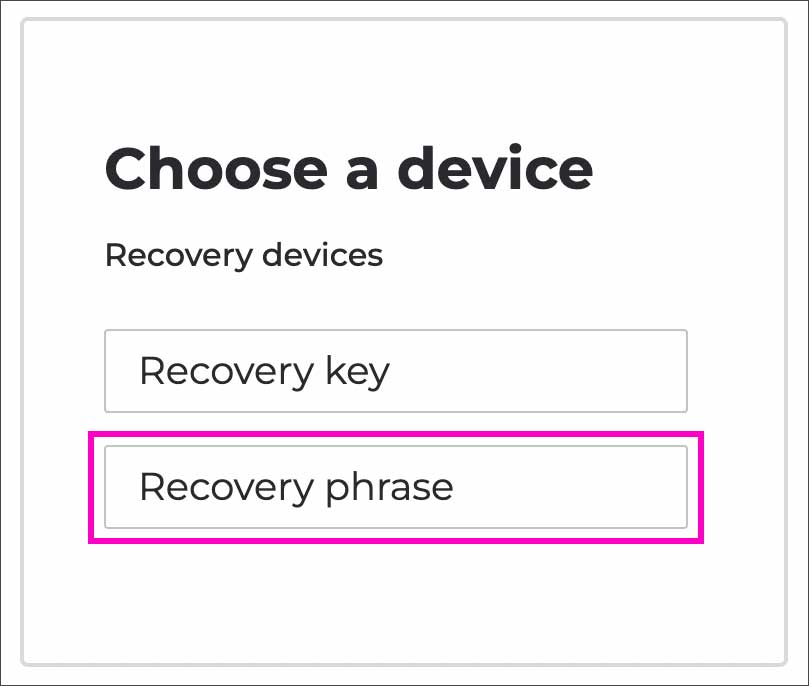Click the word "device" in the heading
The height and width of the screenshot is (686, 809).
(494, 168)
